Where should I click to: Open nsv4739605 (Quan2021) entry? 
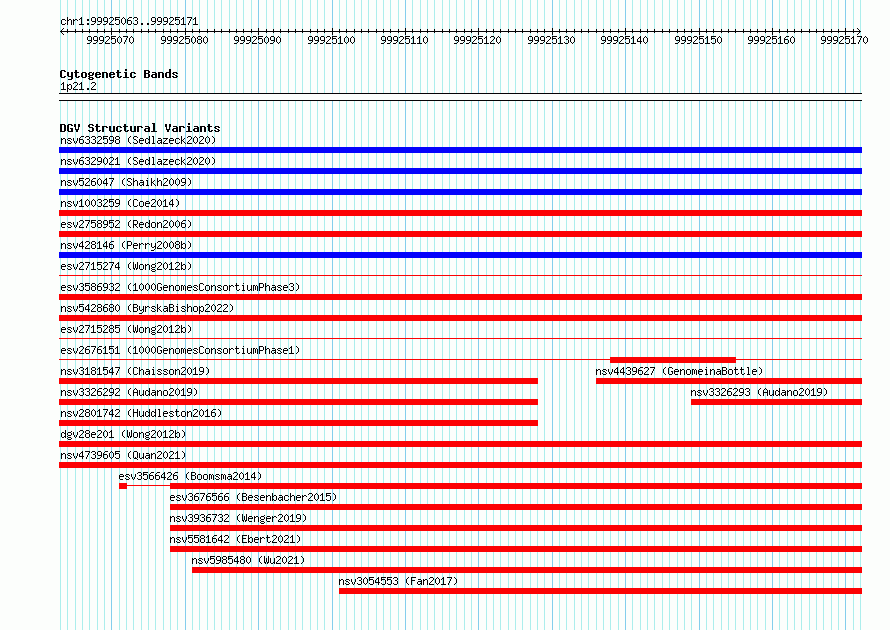click(123, 455)
